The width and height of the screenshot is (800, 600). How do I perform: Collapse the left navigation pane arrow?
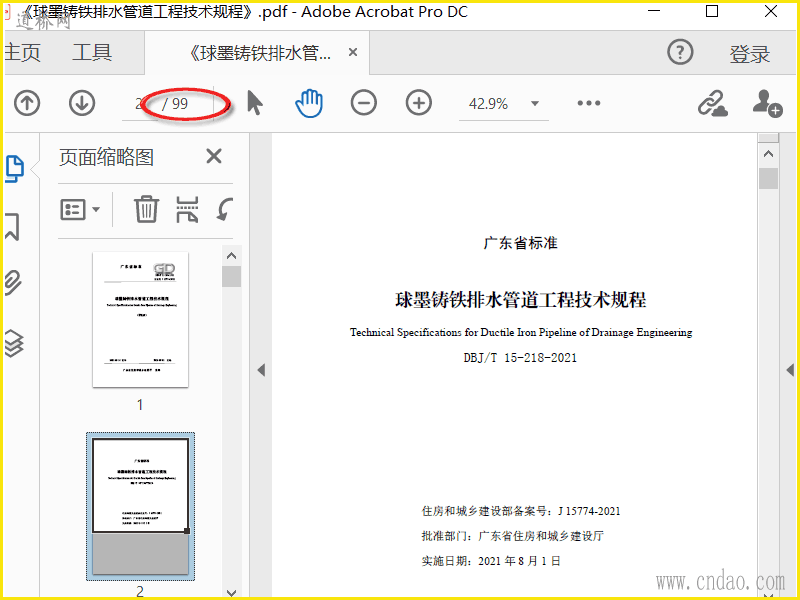[x=261, y=370]
